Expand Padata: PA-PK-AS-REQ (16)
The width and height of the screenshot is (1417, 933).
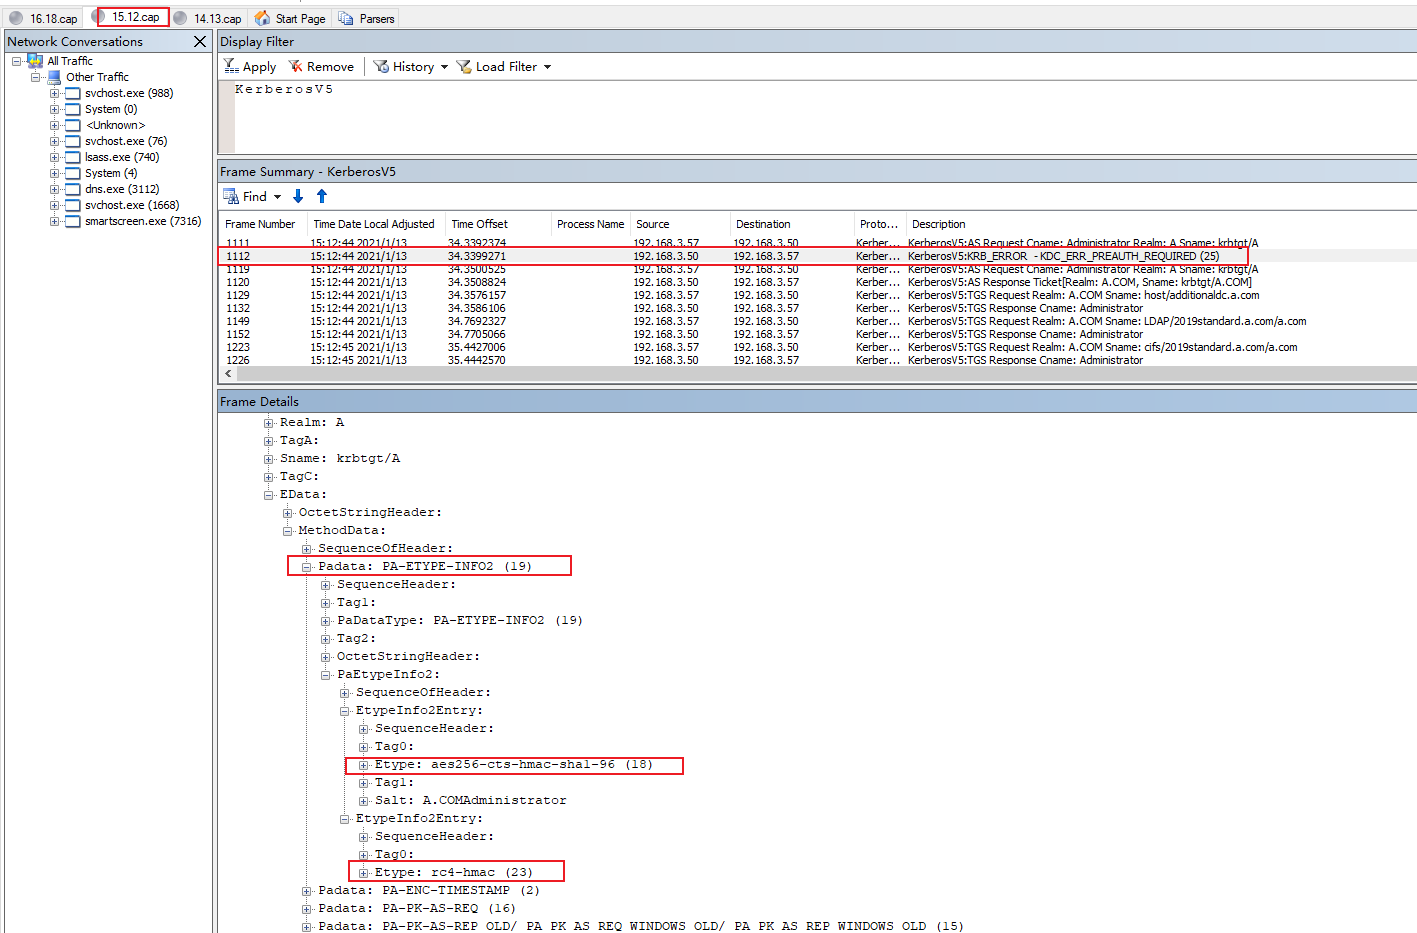[306, 909]
